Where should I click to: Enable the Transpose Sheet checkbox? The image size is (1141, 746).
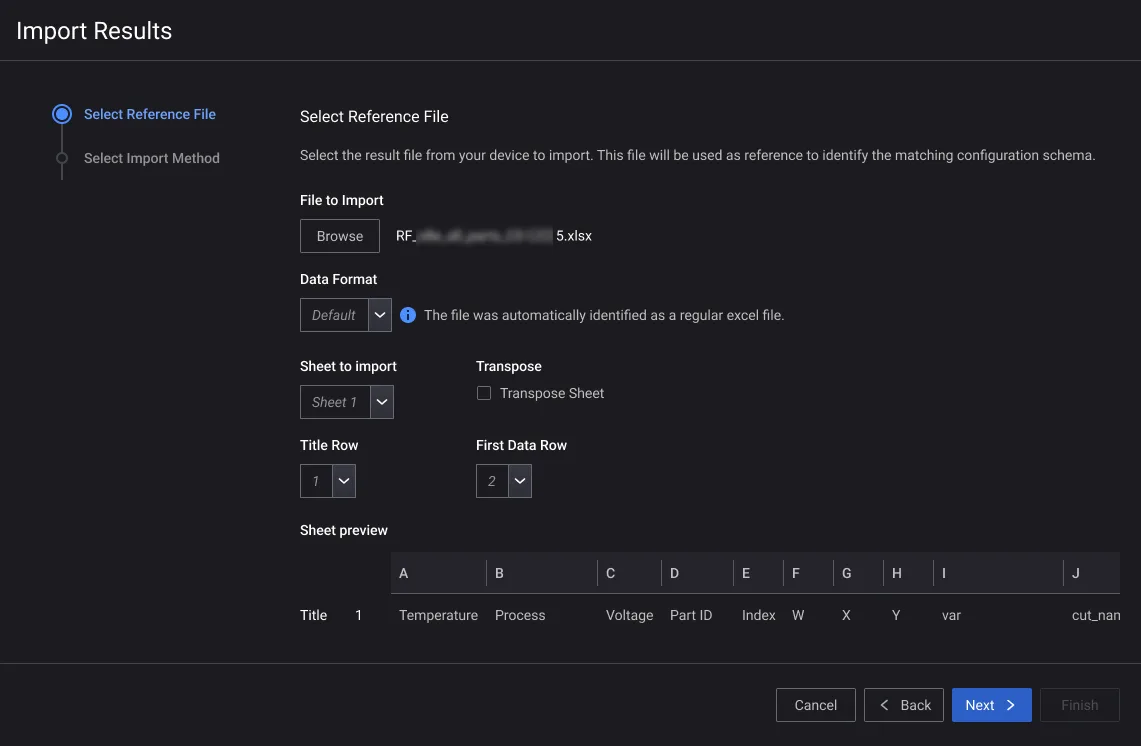pos(483,393)
